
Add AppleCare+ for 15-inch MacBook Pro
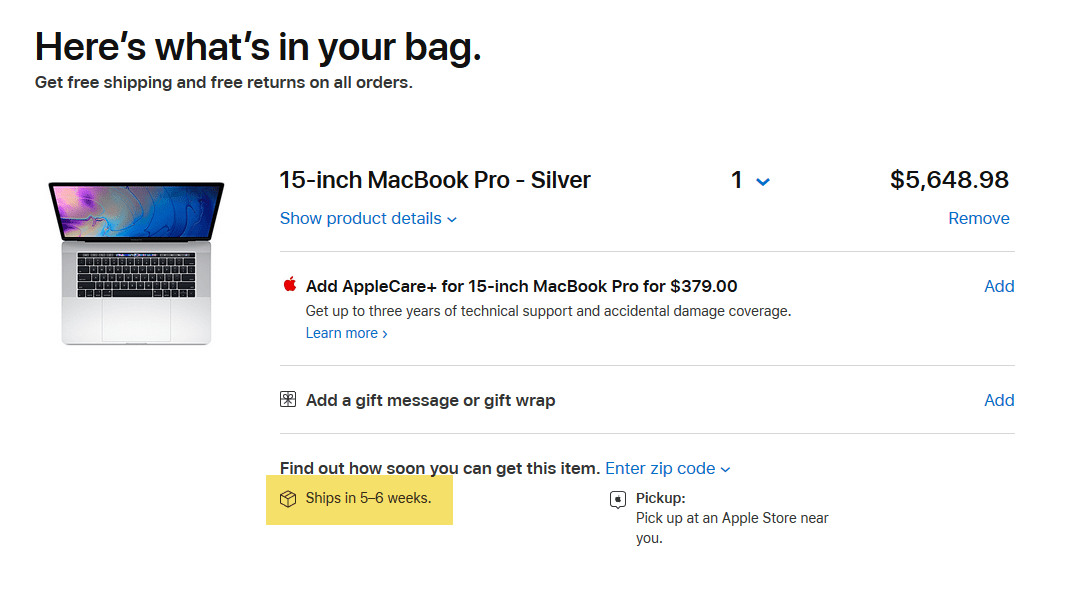pyautogui.click(x=999, y=286)
